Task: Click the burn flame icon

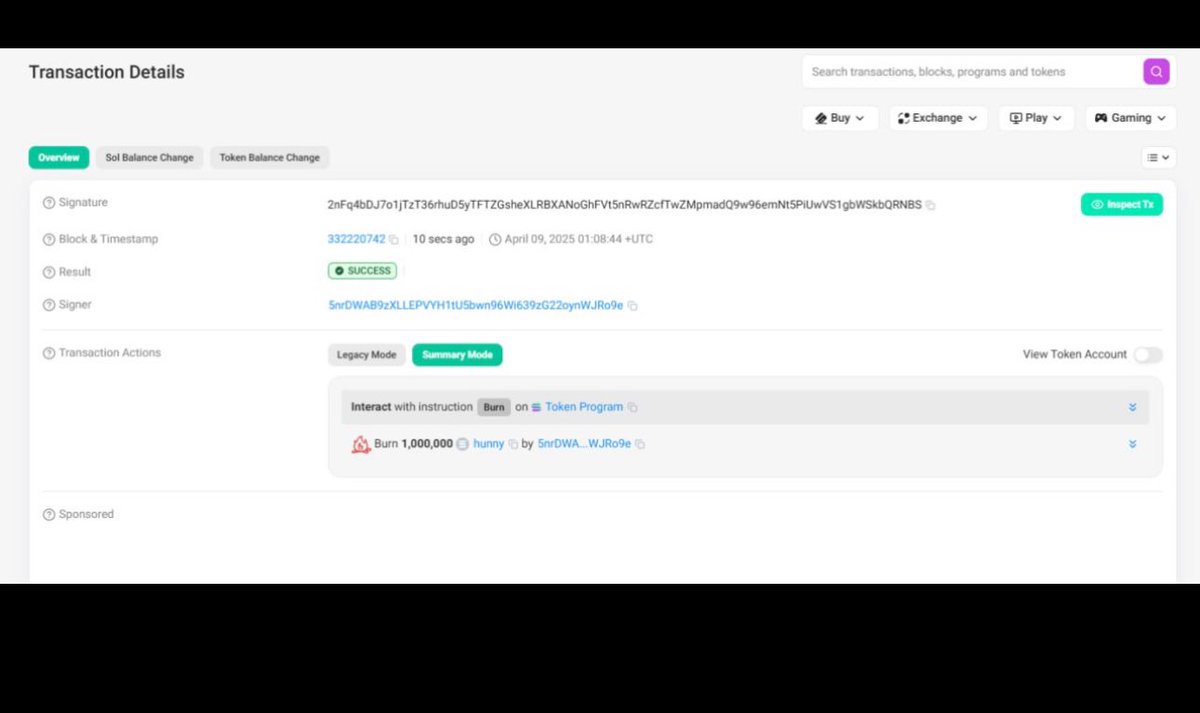Action: [x=361, y=444]
